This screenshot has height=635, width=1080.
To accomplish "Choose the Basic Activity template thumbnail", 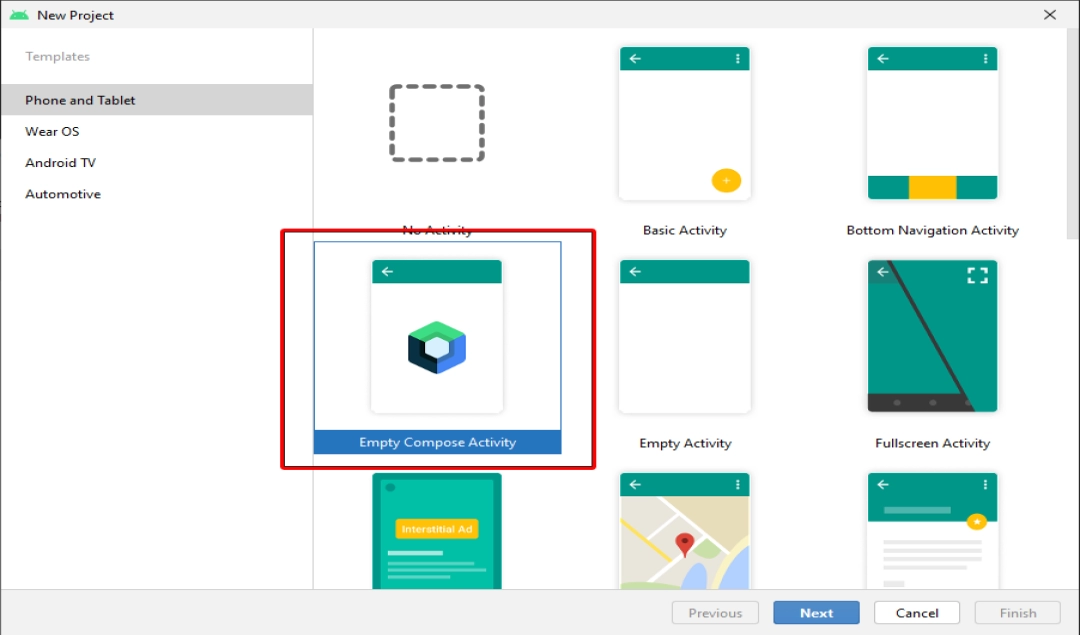I will 685,123.
